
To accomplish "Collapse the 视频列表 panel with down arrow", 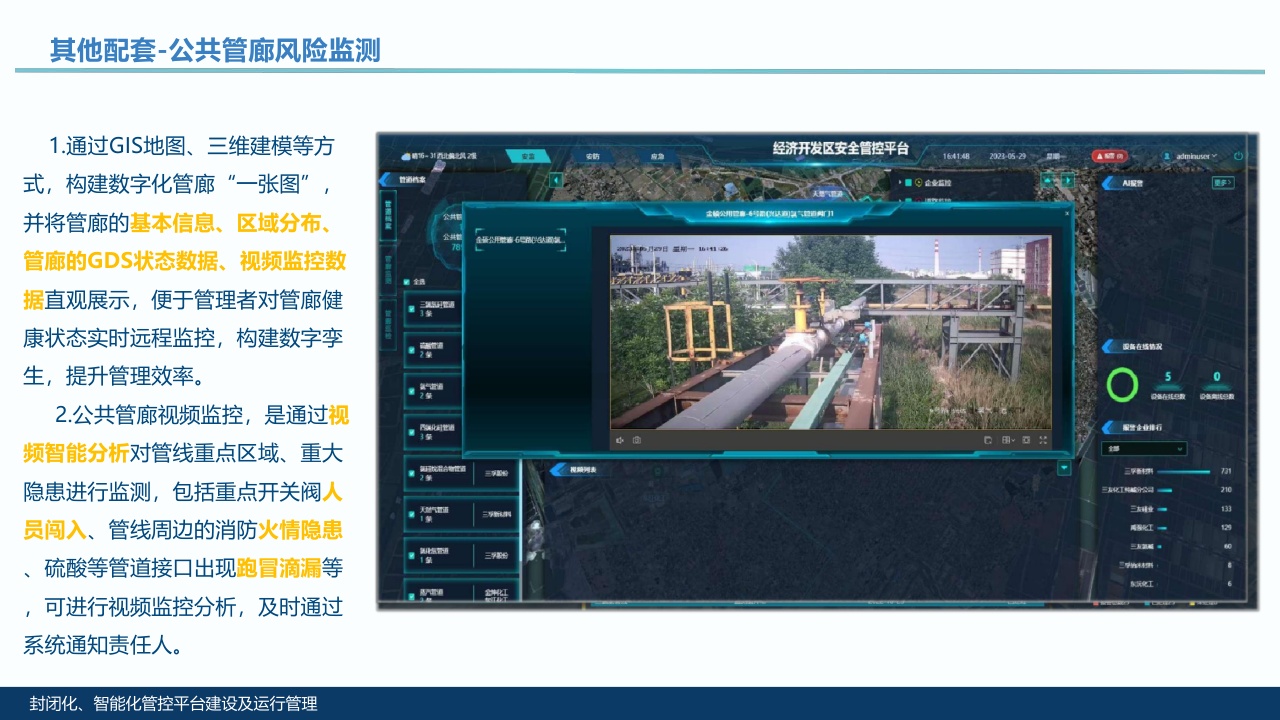I will coord(1064,467).
